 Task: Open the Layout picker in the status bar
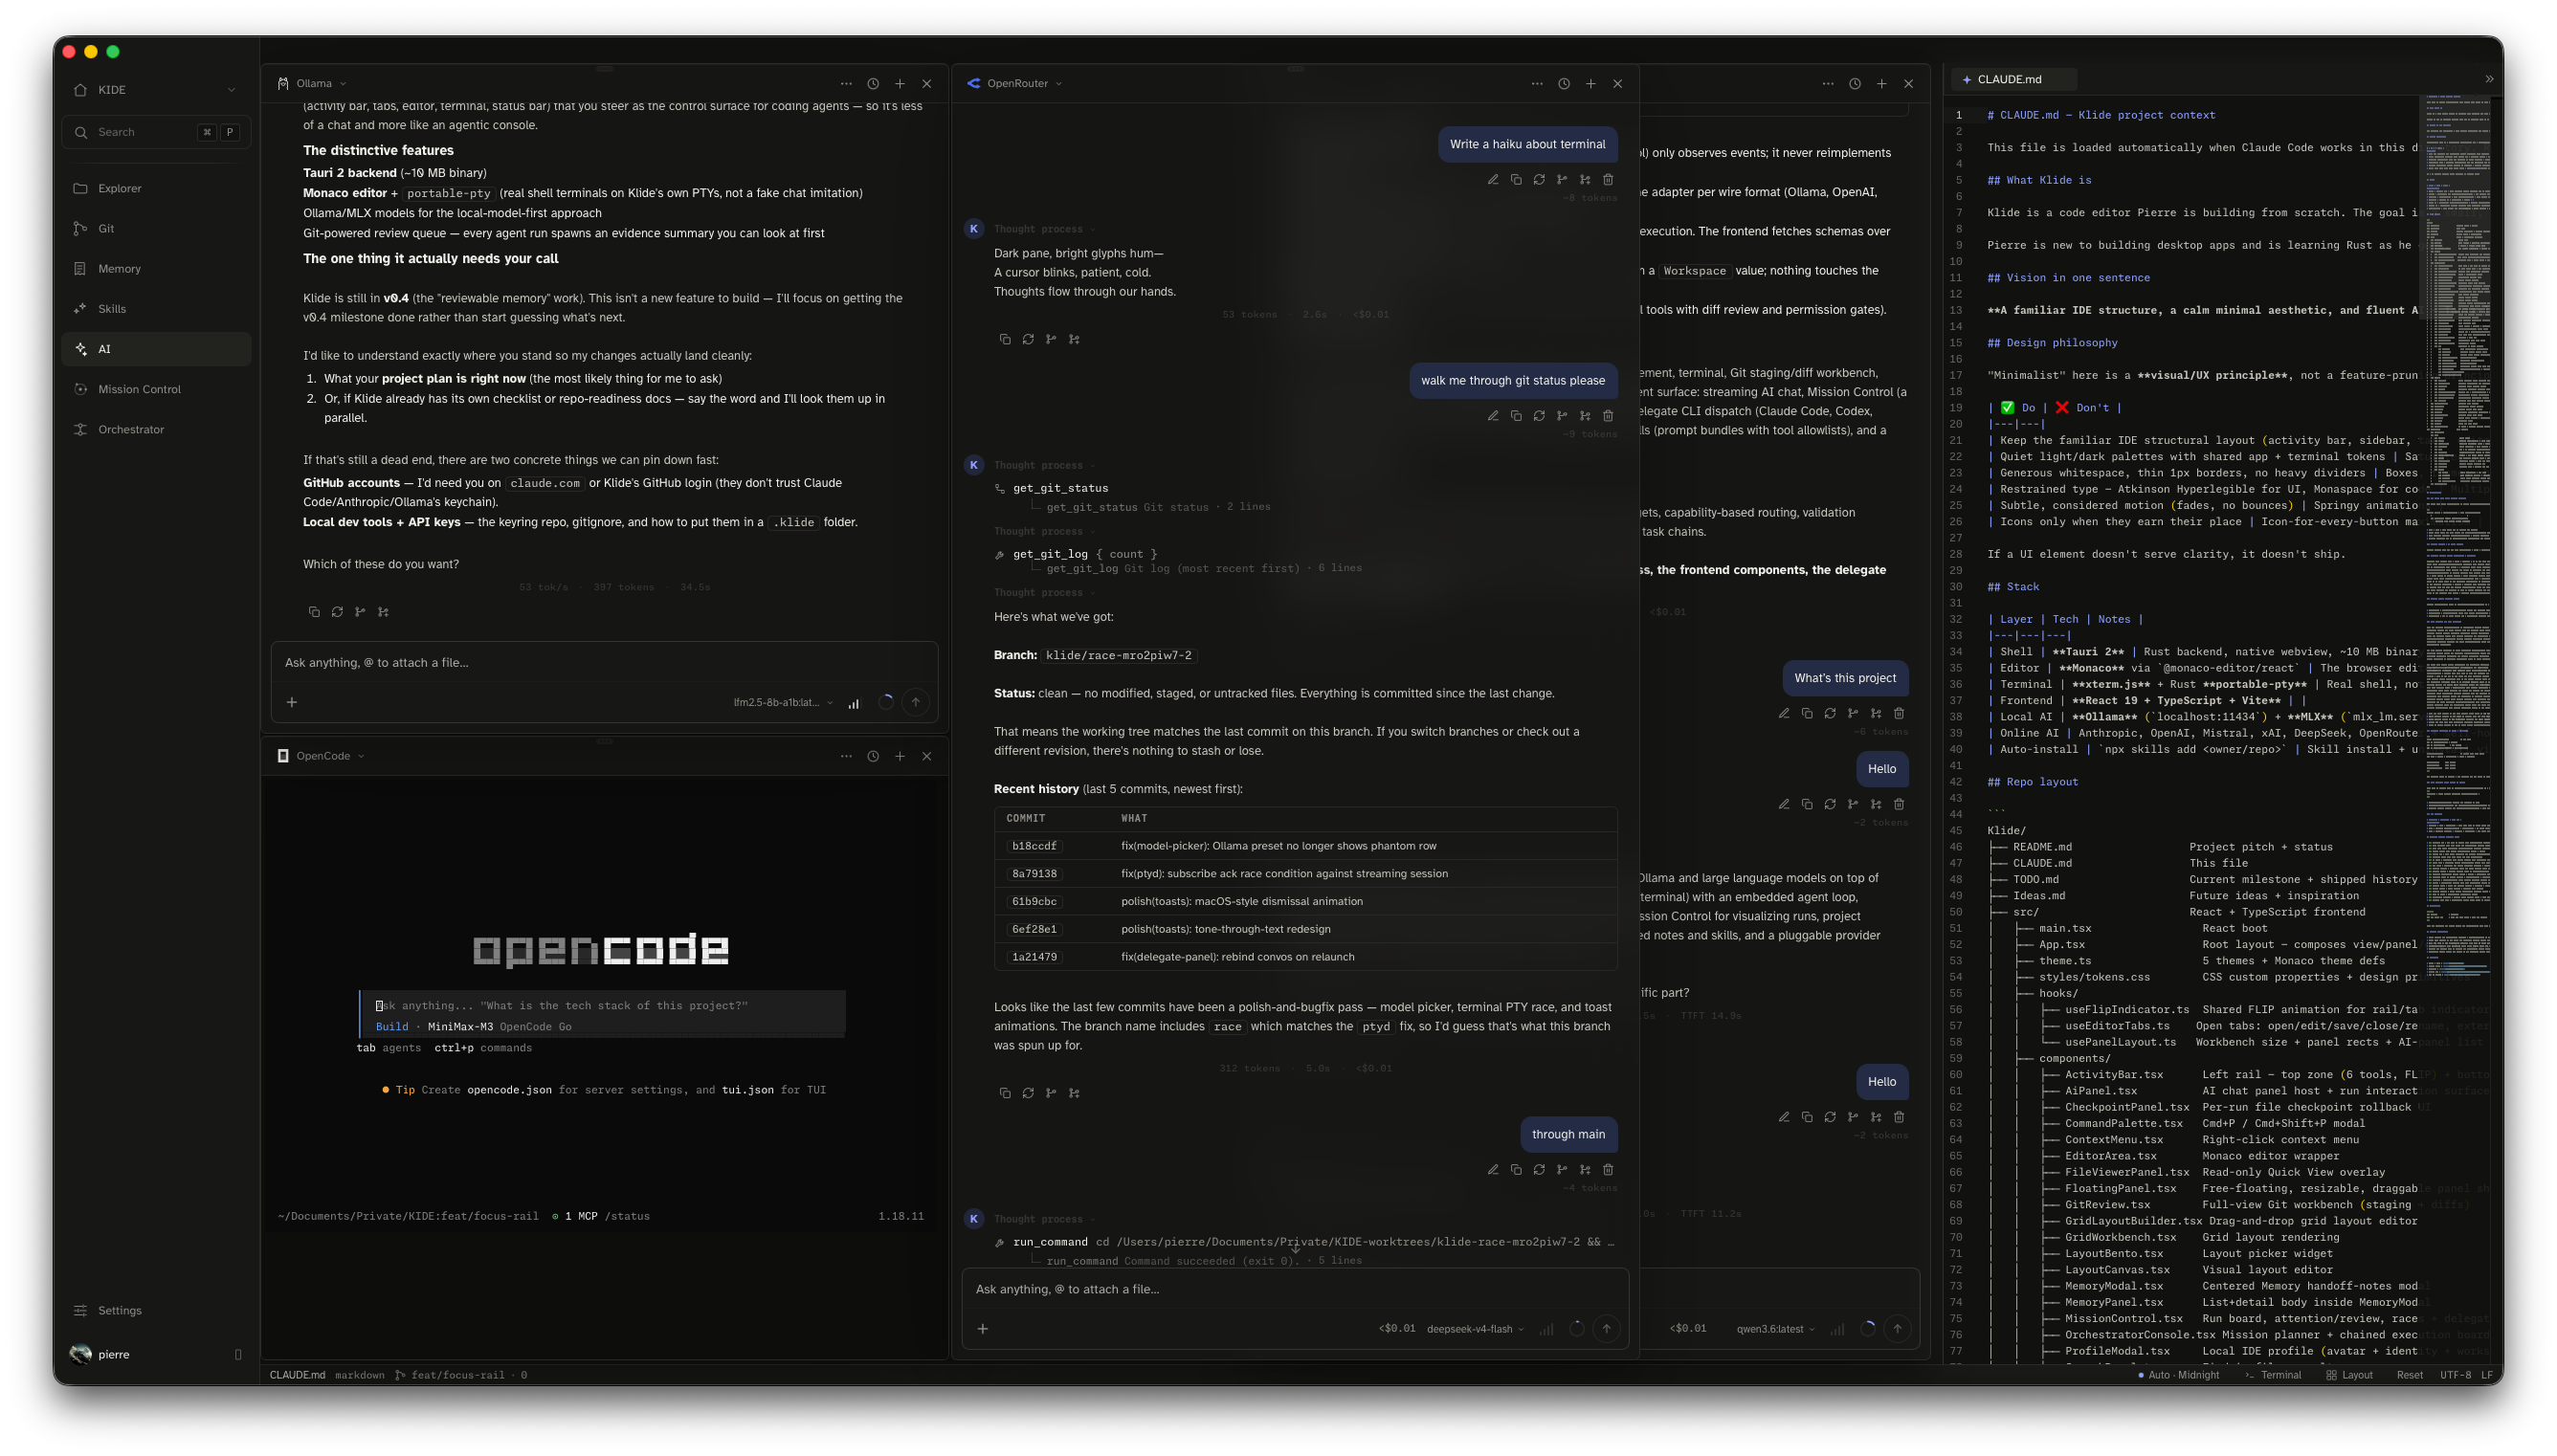2349,1375
